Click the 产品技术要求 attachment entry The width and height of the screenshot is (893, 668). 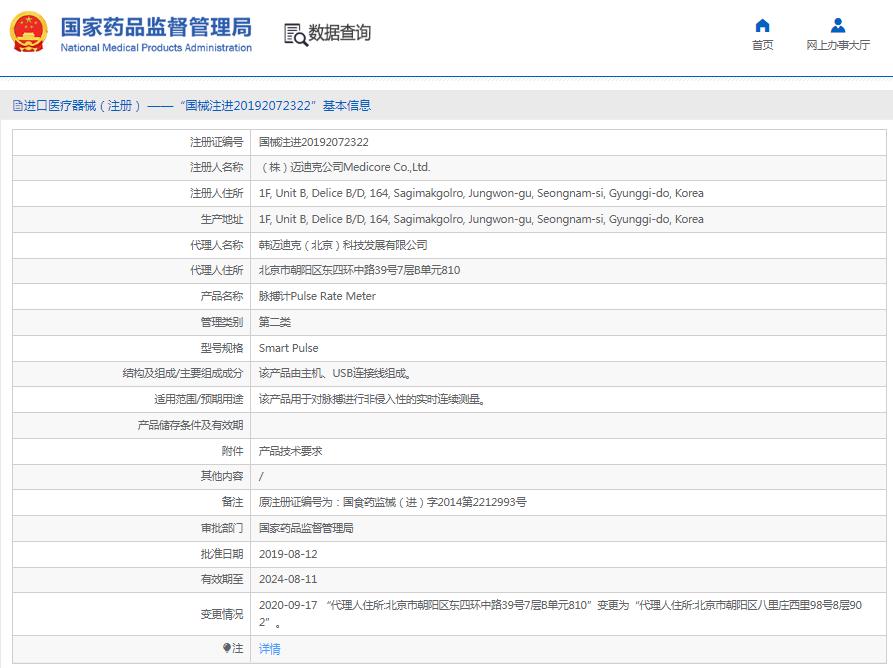click(x=291, y=451)
